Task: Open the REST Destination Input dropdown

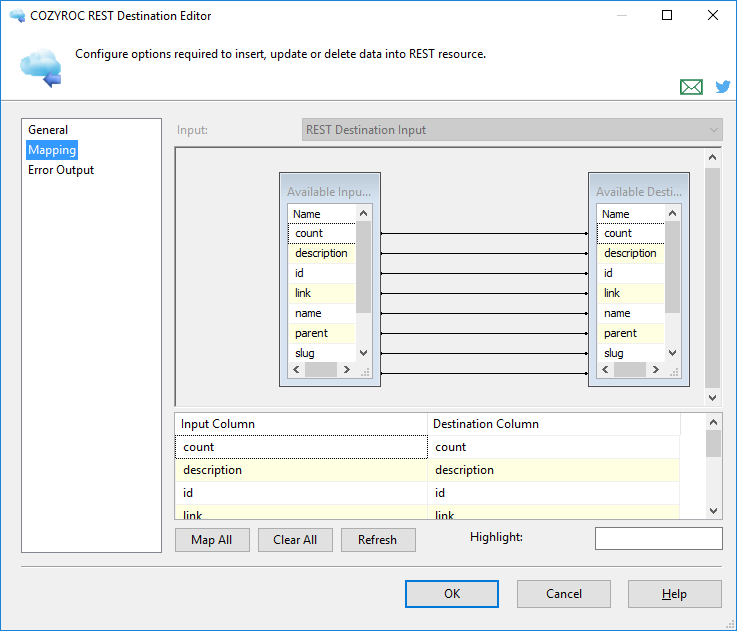Action: [x=512, y=130]
